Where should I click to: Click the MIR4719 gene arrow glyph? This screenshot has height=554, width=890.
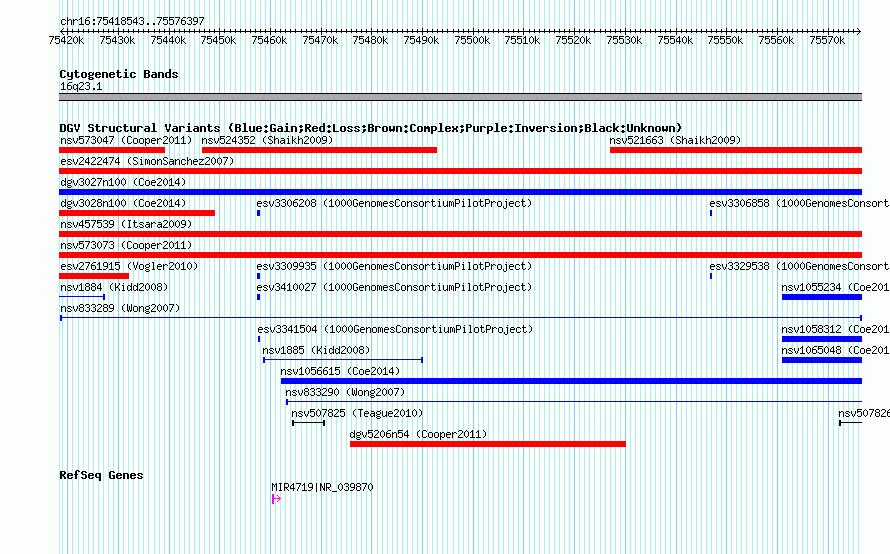pyautogui.click(x=276, y=499)
